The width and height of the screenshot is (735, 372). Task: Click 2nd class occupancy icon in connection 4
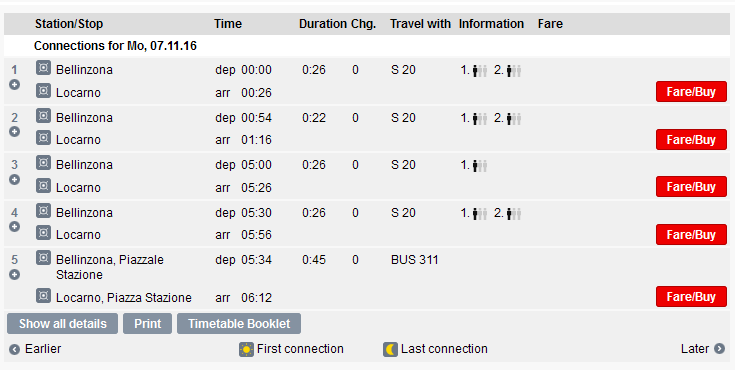coord(513,214)
